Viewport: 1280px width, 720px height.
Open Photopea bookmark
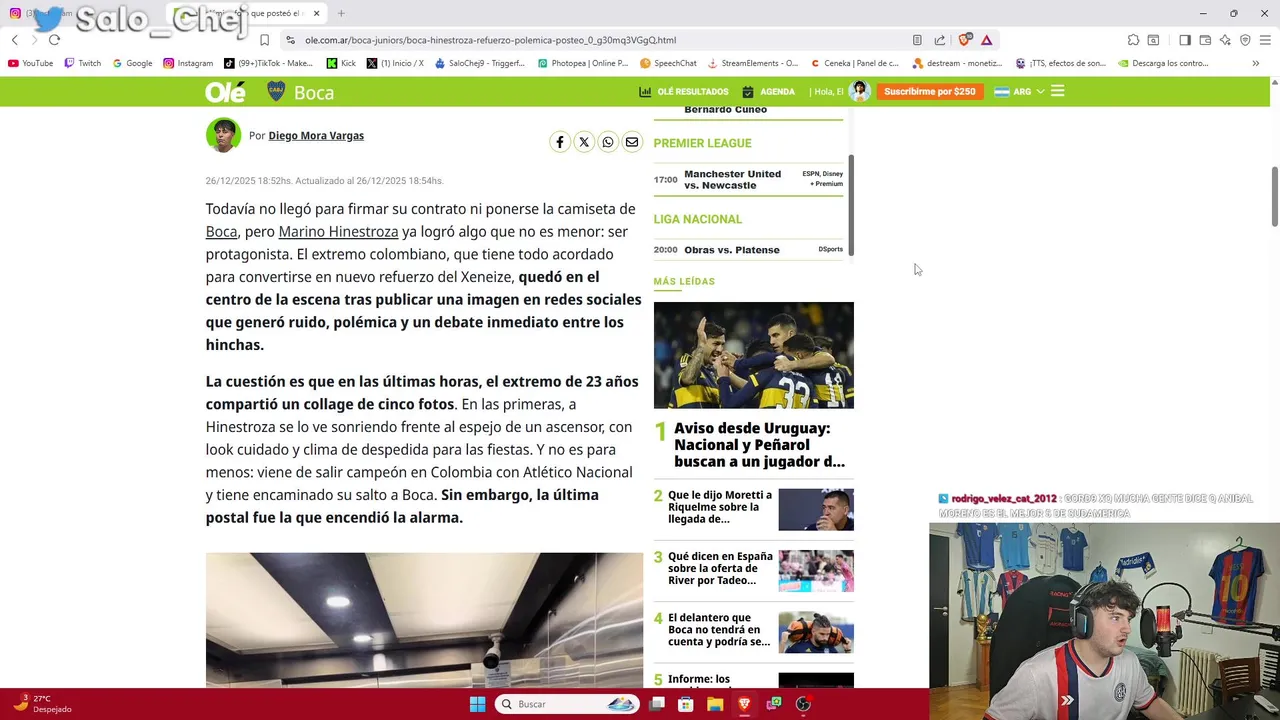(x=582, y=63)
